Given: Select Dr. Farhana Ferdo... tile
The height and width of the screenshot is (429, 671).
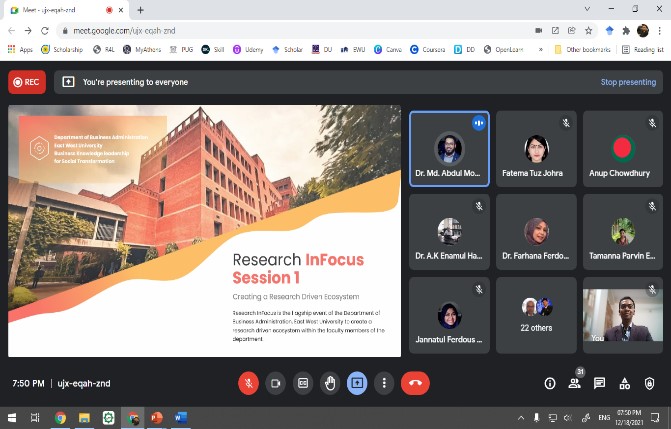Looking at the screenshot, I should click(536, 232).
